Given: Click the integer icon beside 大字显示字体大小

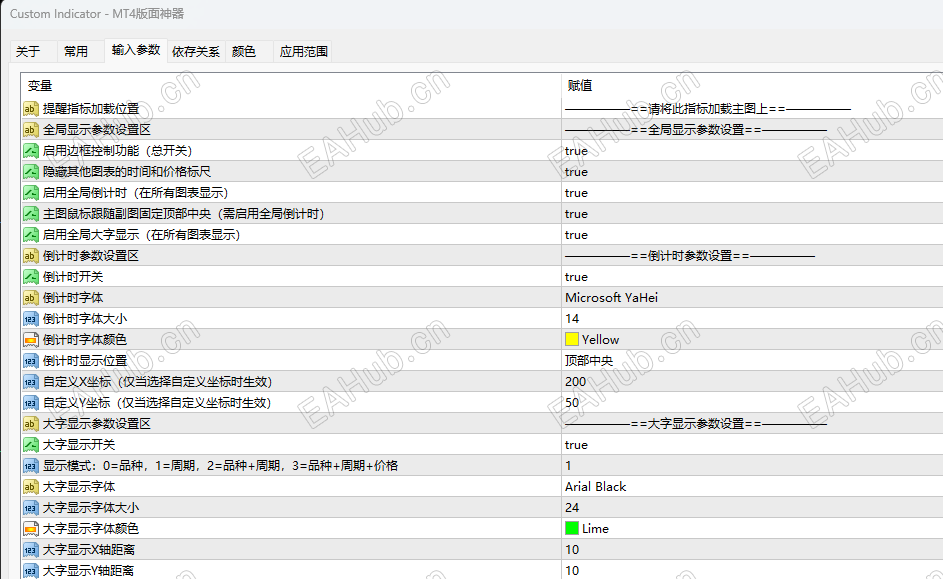Looking at the screenshot, I should (31, 508).
